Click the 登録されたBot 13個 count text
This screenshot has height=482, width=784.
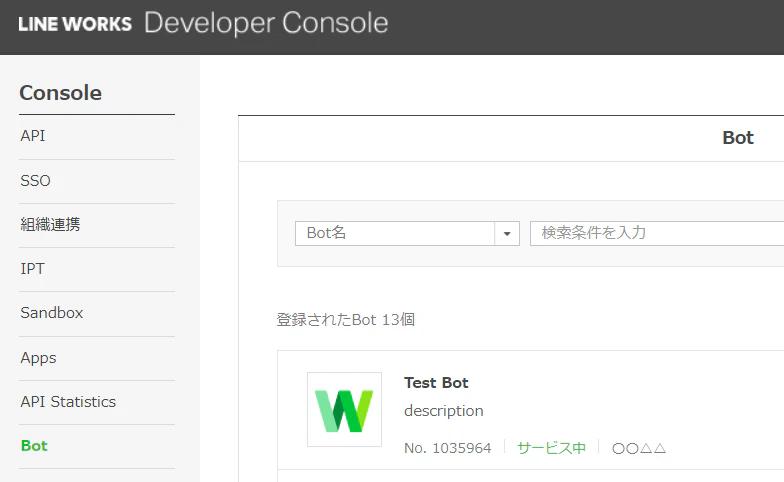[x=346, y=320]
